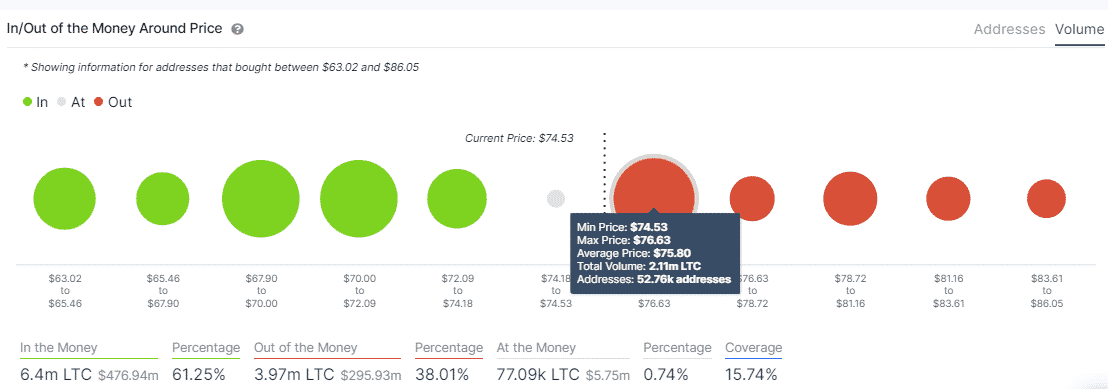The width and height of the screenshot is (1108, 389).
Task: Toggle the green In legend item
Action: point(35,102)
